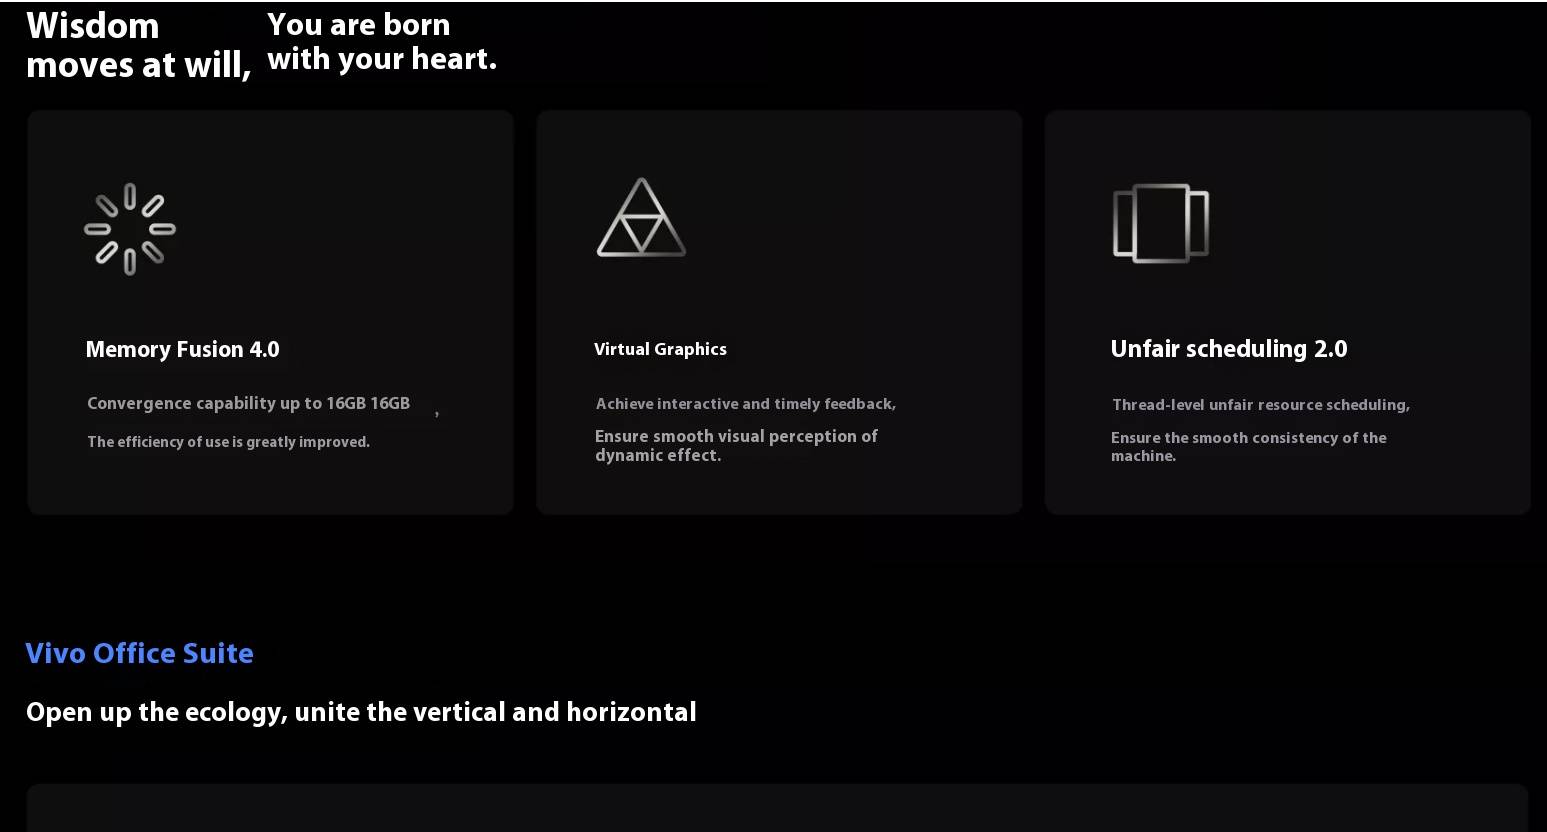Click the Memory Fusion radial burst icon
The image size is (1547, 832).
point(130,229)
